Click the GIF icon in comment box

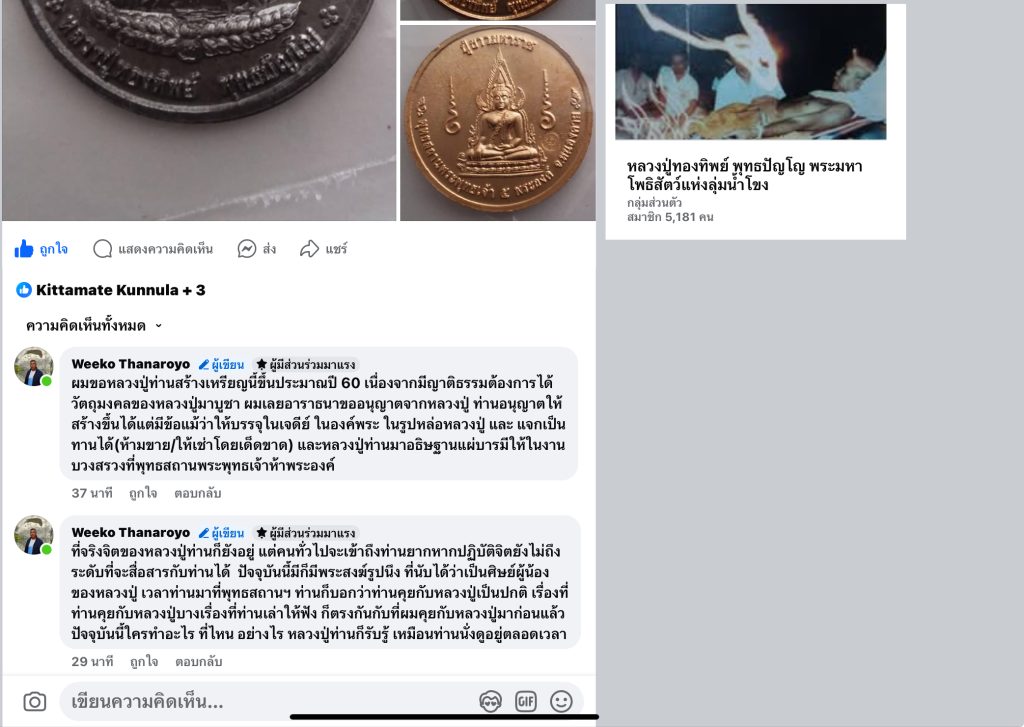526,702
